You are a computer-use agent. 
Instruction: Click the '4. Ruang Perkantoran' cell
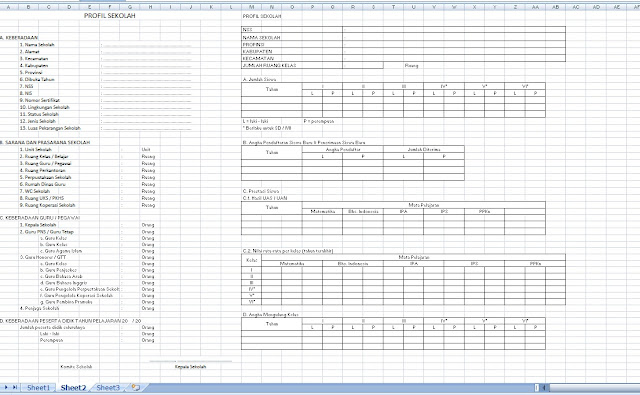click(42, 170)
